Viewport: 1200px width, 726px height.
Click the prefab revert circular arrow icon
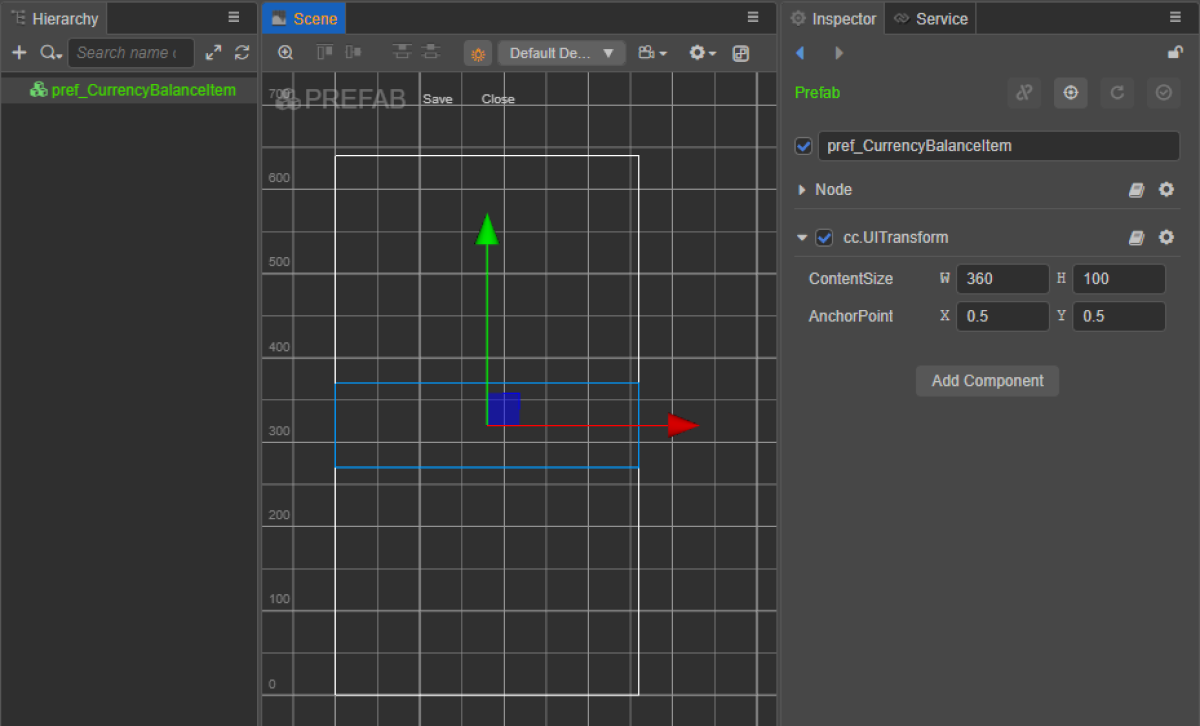1117,93
